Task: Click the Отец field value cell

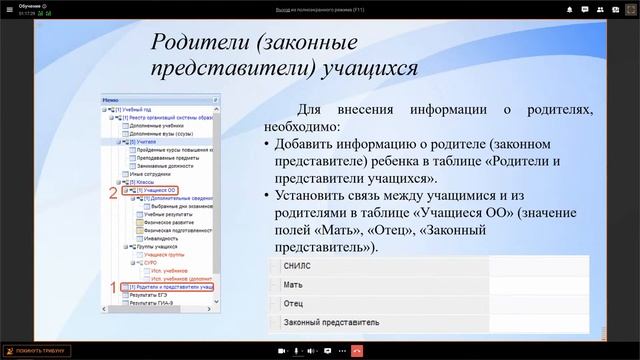Action: 539,304
